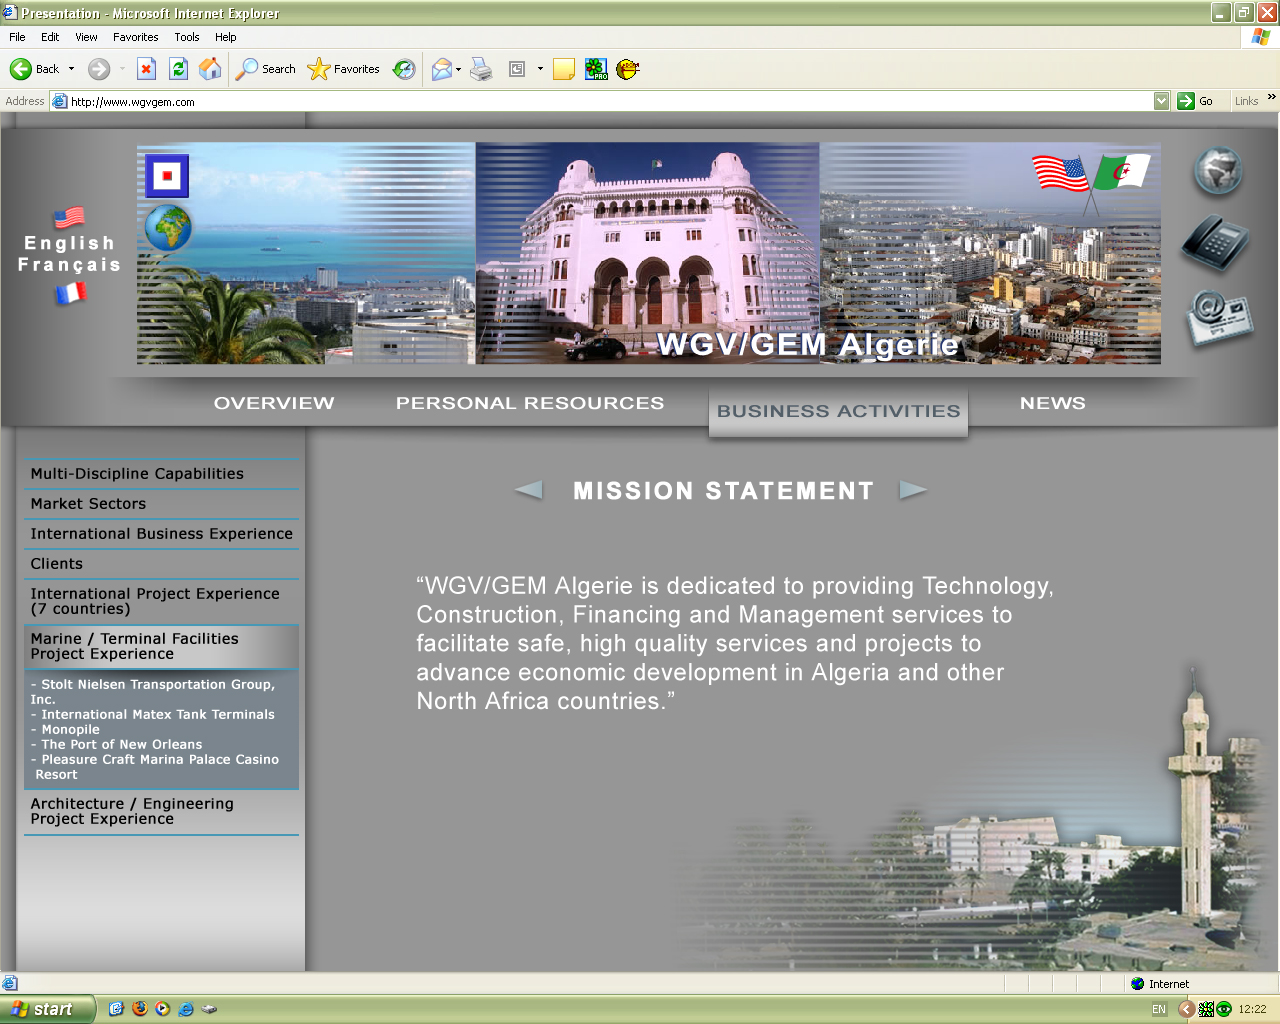Switch to the News tab
This screenshot has height=1024, width=1280.
1053,403
